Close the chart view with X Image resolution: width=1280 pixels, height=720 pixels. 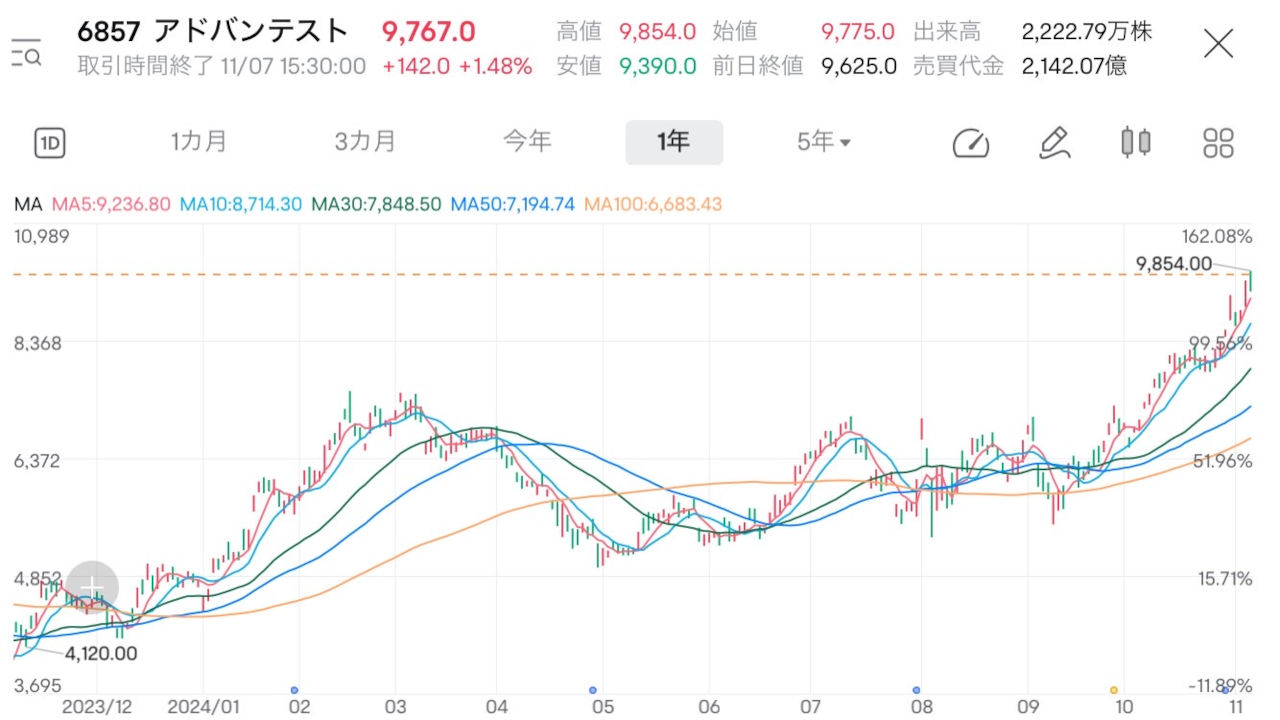[x=1218, y=44]
